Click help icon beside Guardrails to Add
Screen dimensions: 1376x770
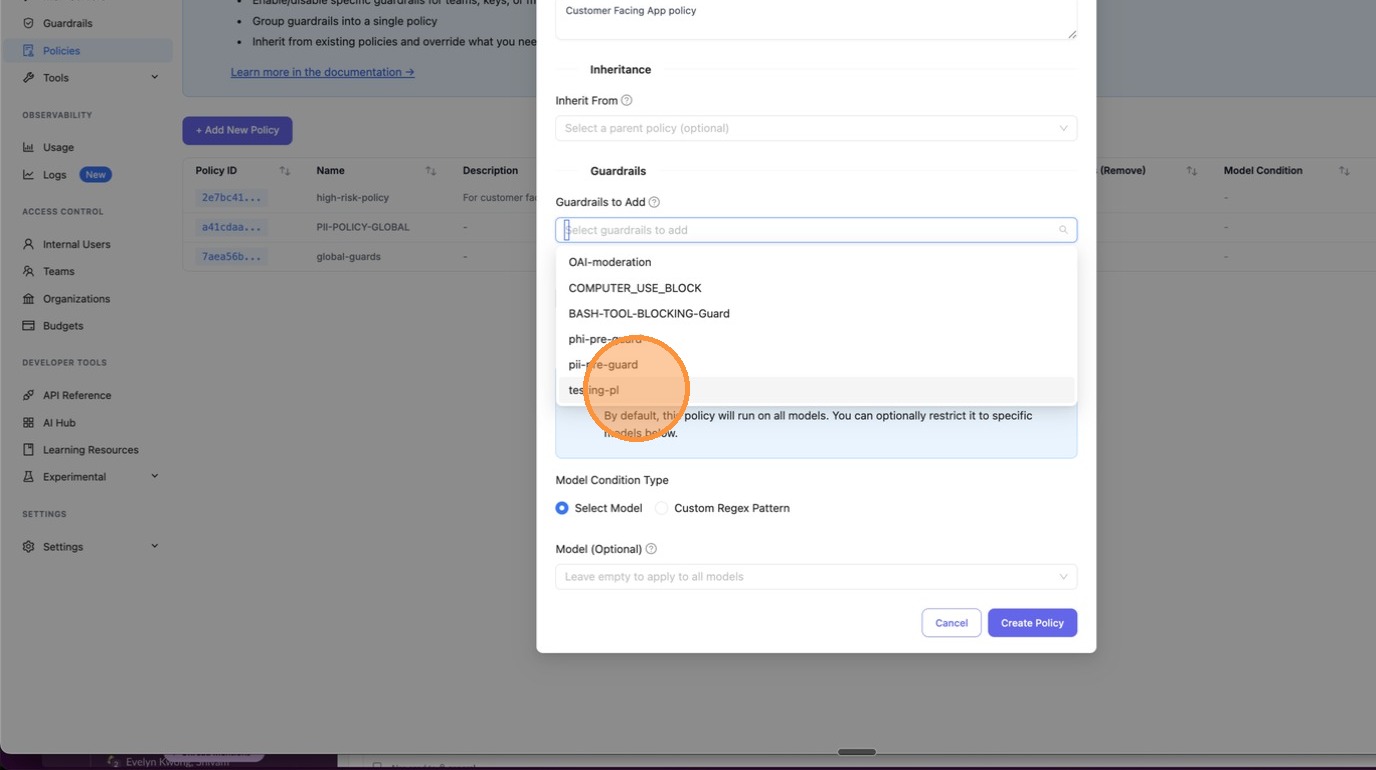pyautogui.click(x=655, y=202)
